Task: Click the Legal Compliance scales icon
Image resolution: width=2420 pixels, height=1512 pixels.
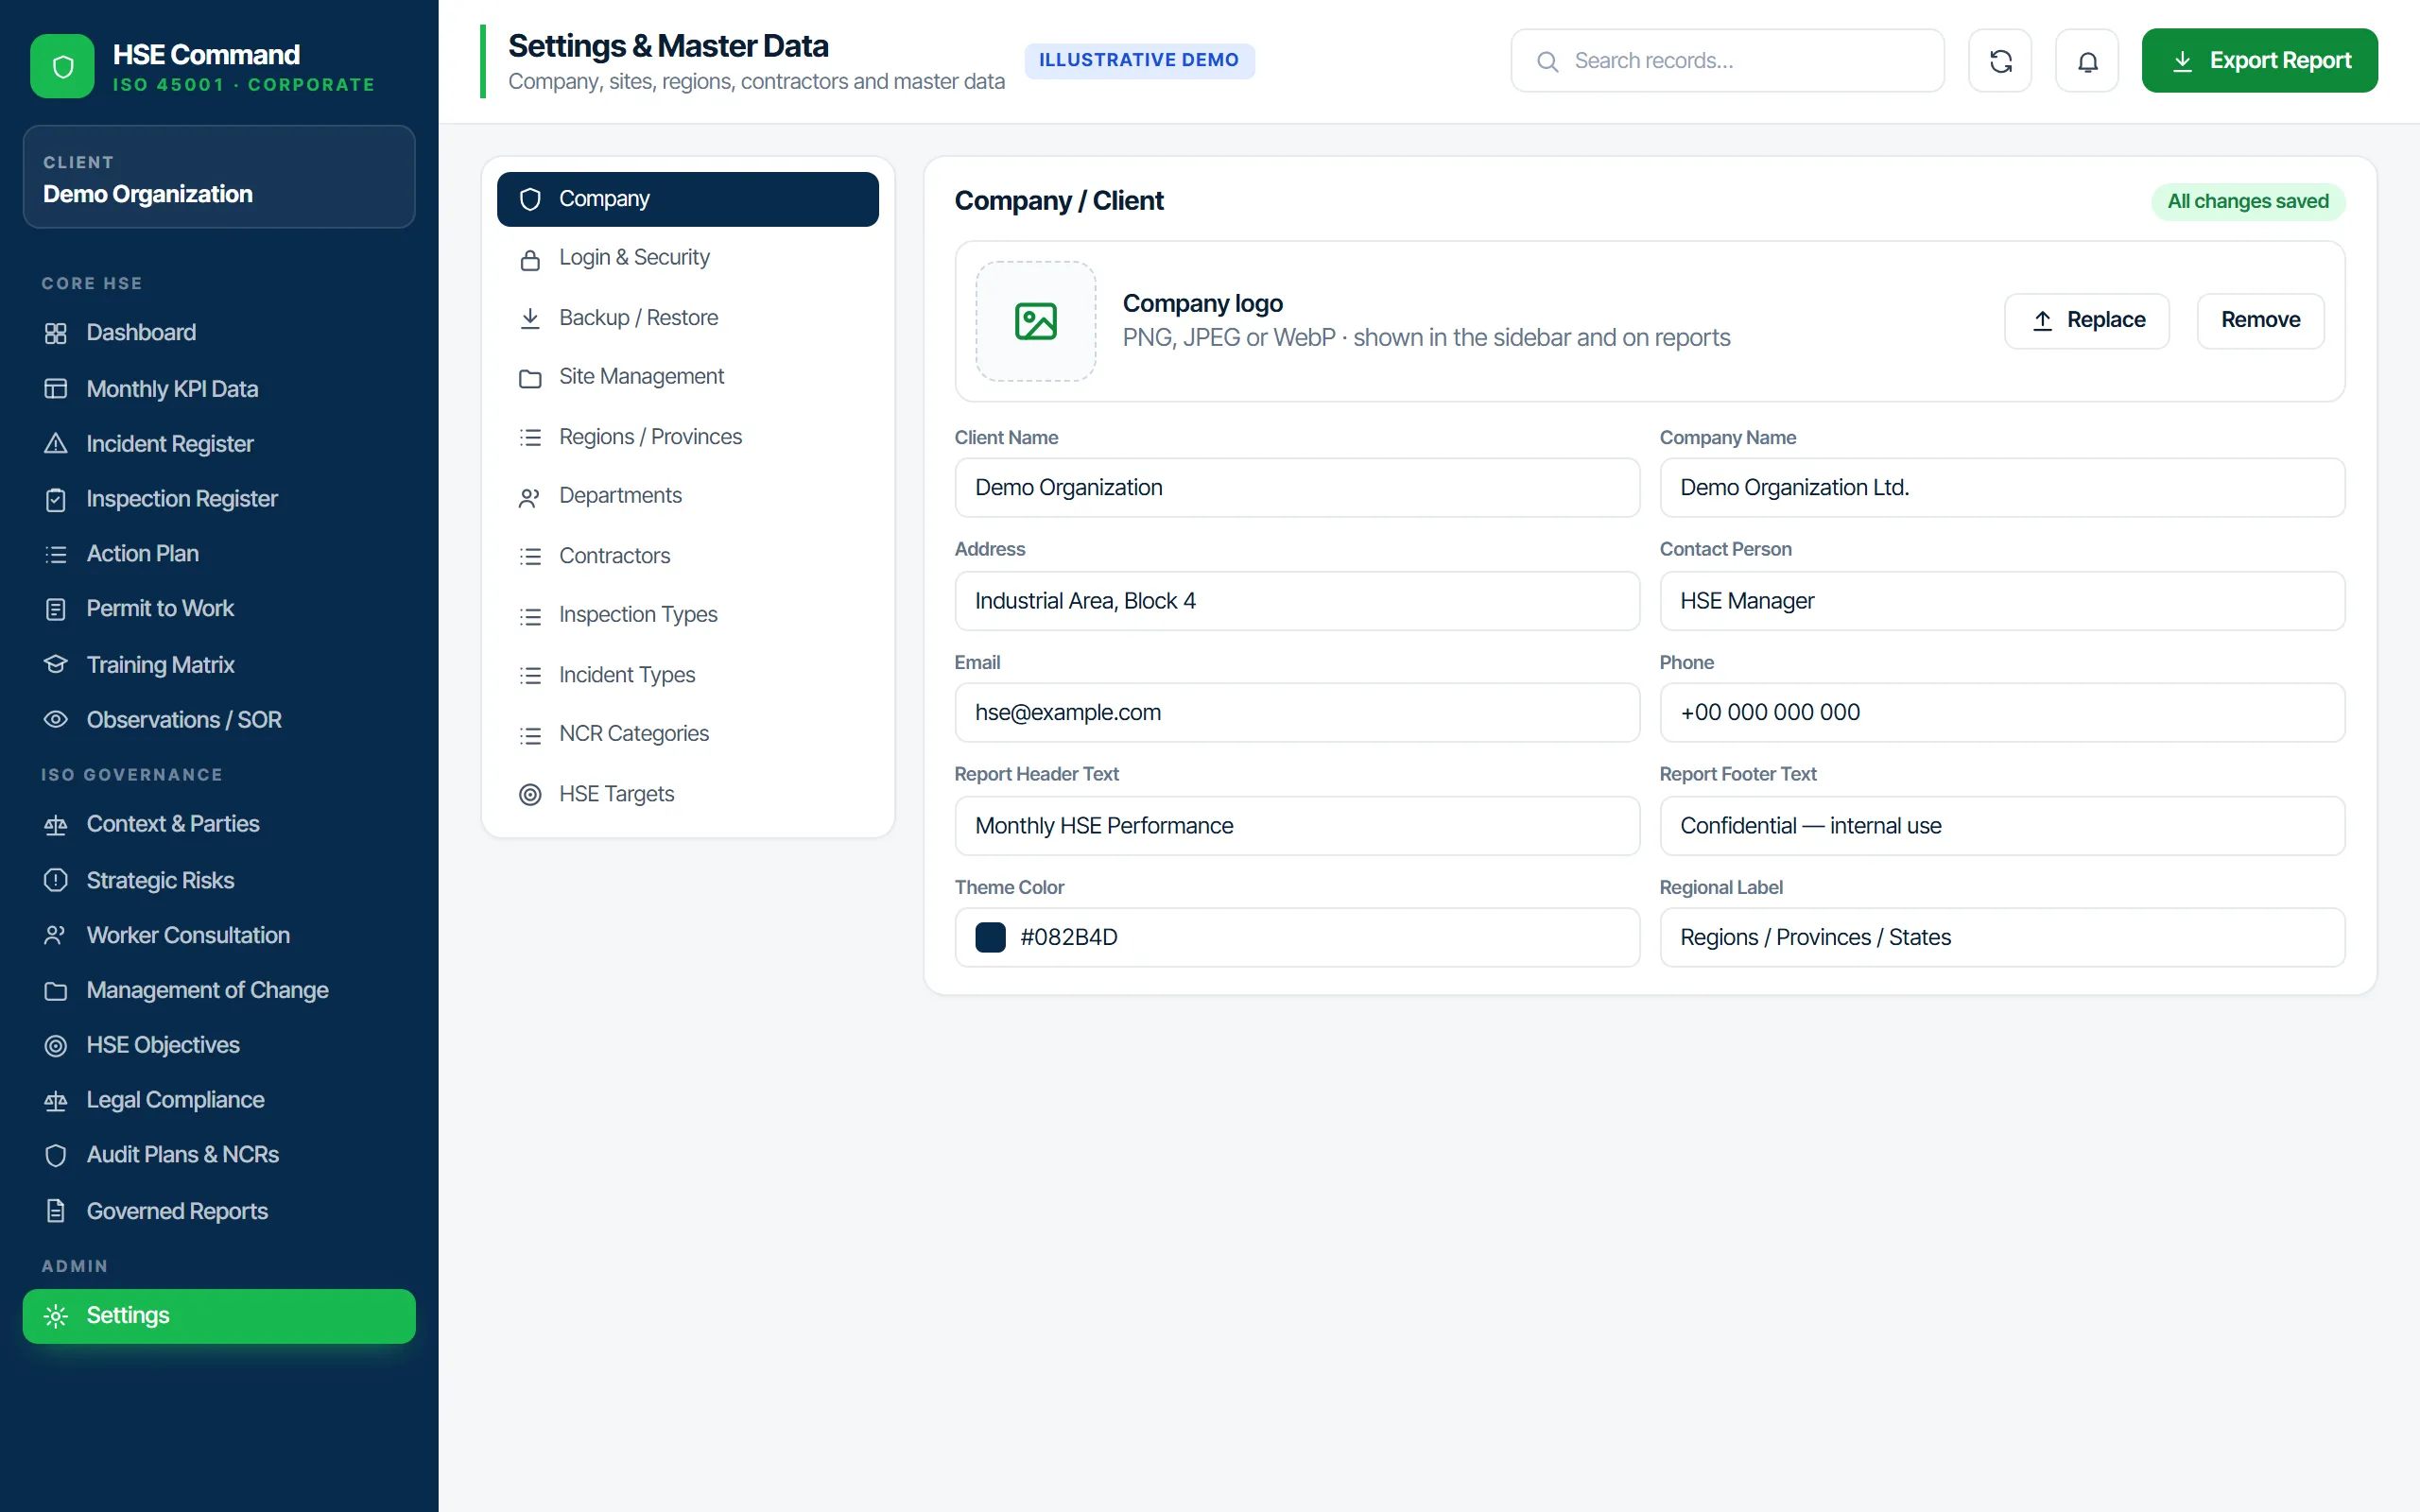Action: pos(56,1101)
